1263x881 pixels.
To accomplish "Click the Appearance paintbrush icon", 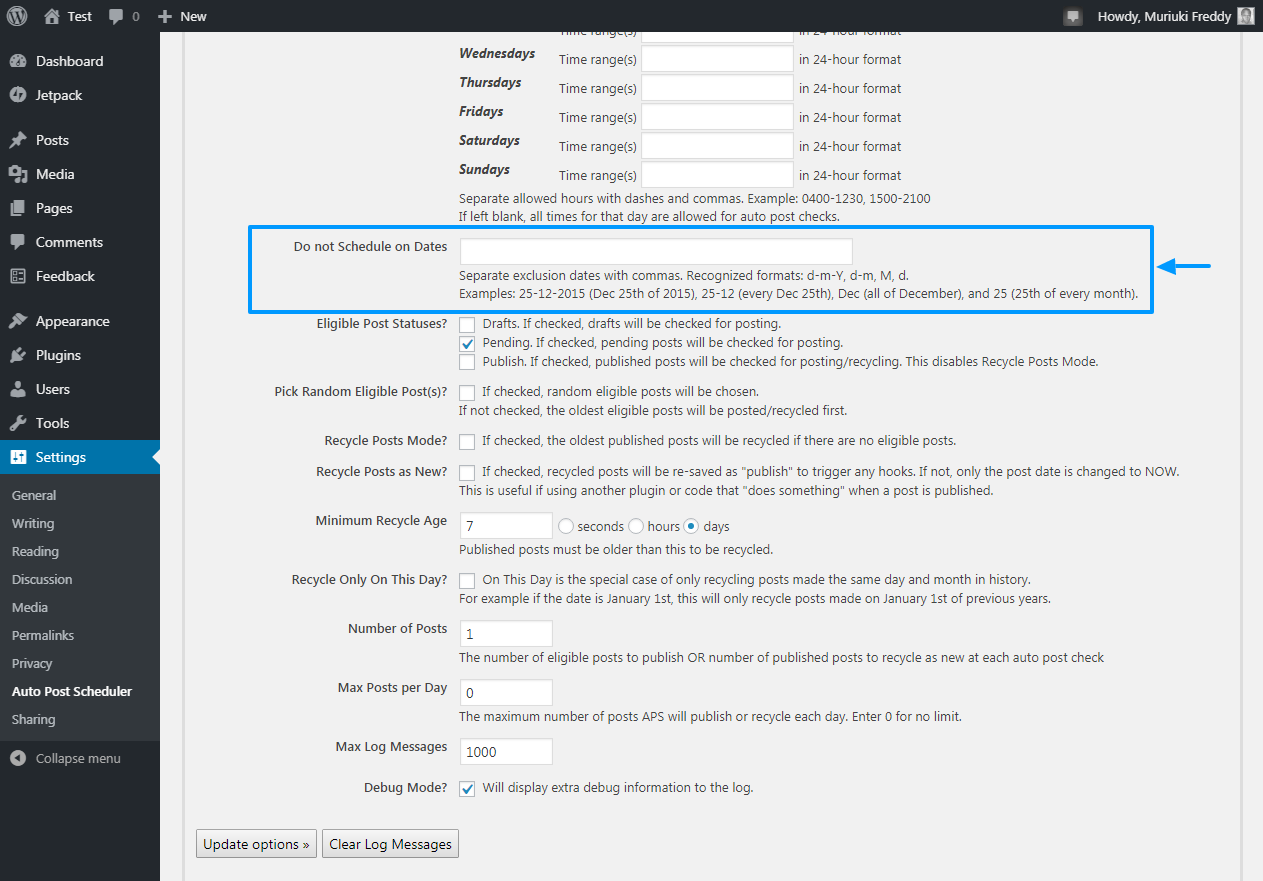I will (x=18, y=321).
